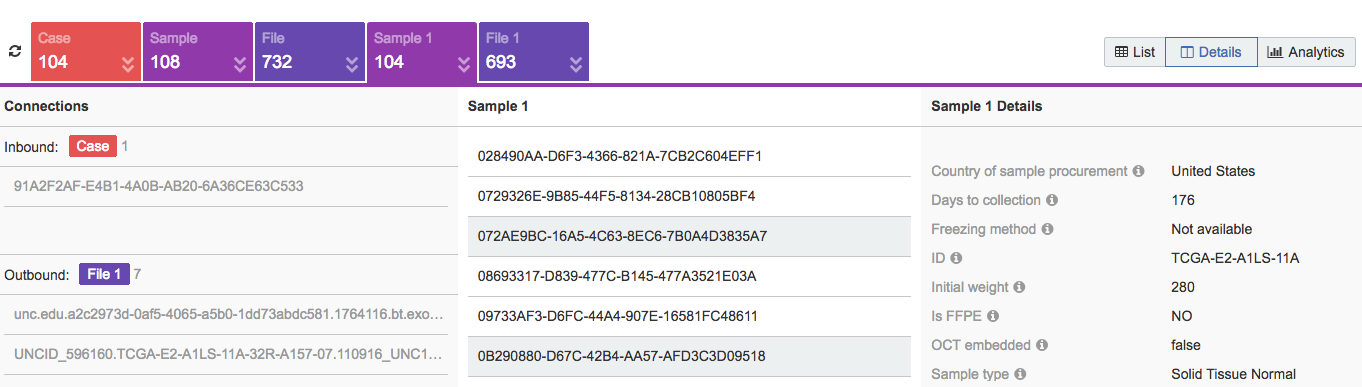
Task: Click info icon next to Is FFPE
Action: coord(993,316)
